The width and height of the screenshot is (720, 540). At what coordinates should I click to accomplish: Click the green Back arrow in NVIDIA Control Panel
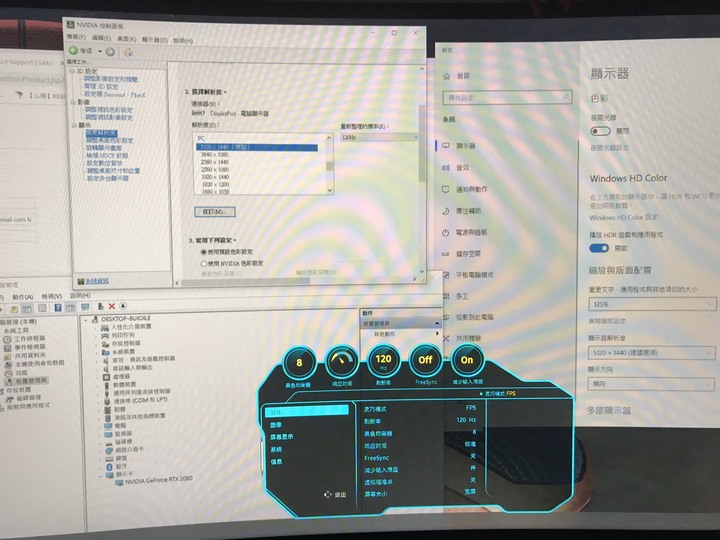pyautogui.click(x=73, y=50)
